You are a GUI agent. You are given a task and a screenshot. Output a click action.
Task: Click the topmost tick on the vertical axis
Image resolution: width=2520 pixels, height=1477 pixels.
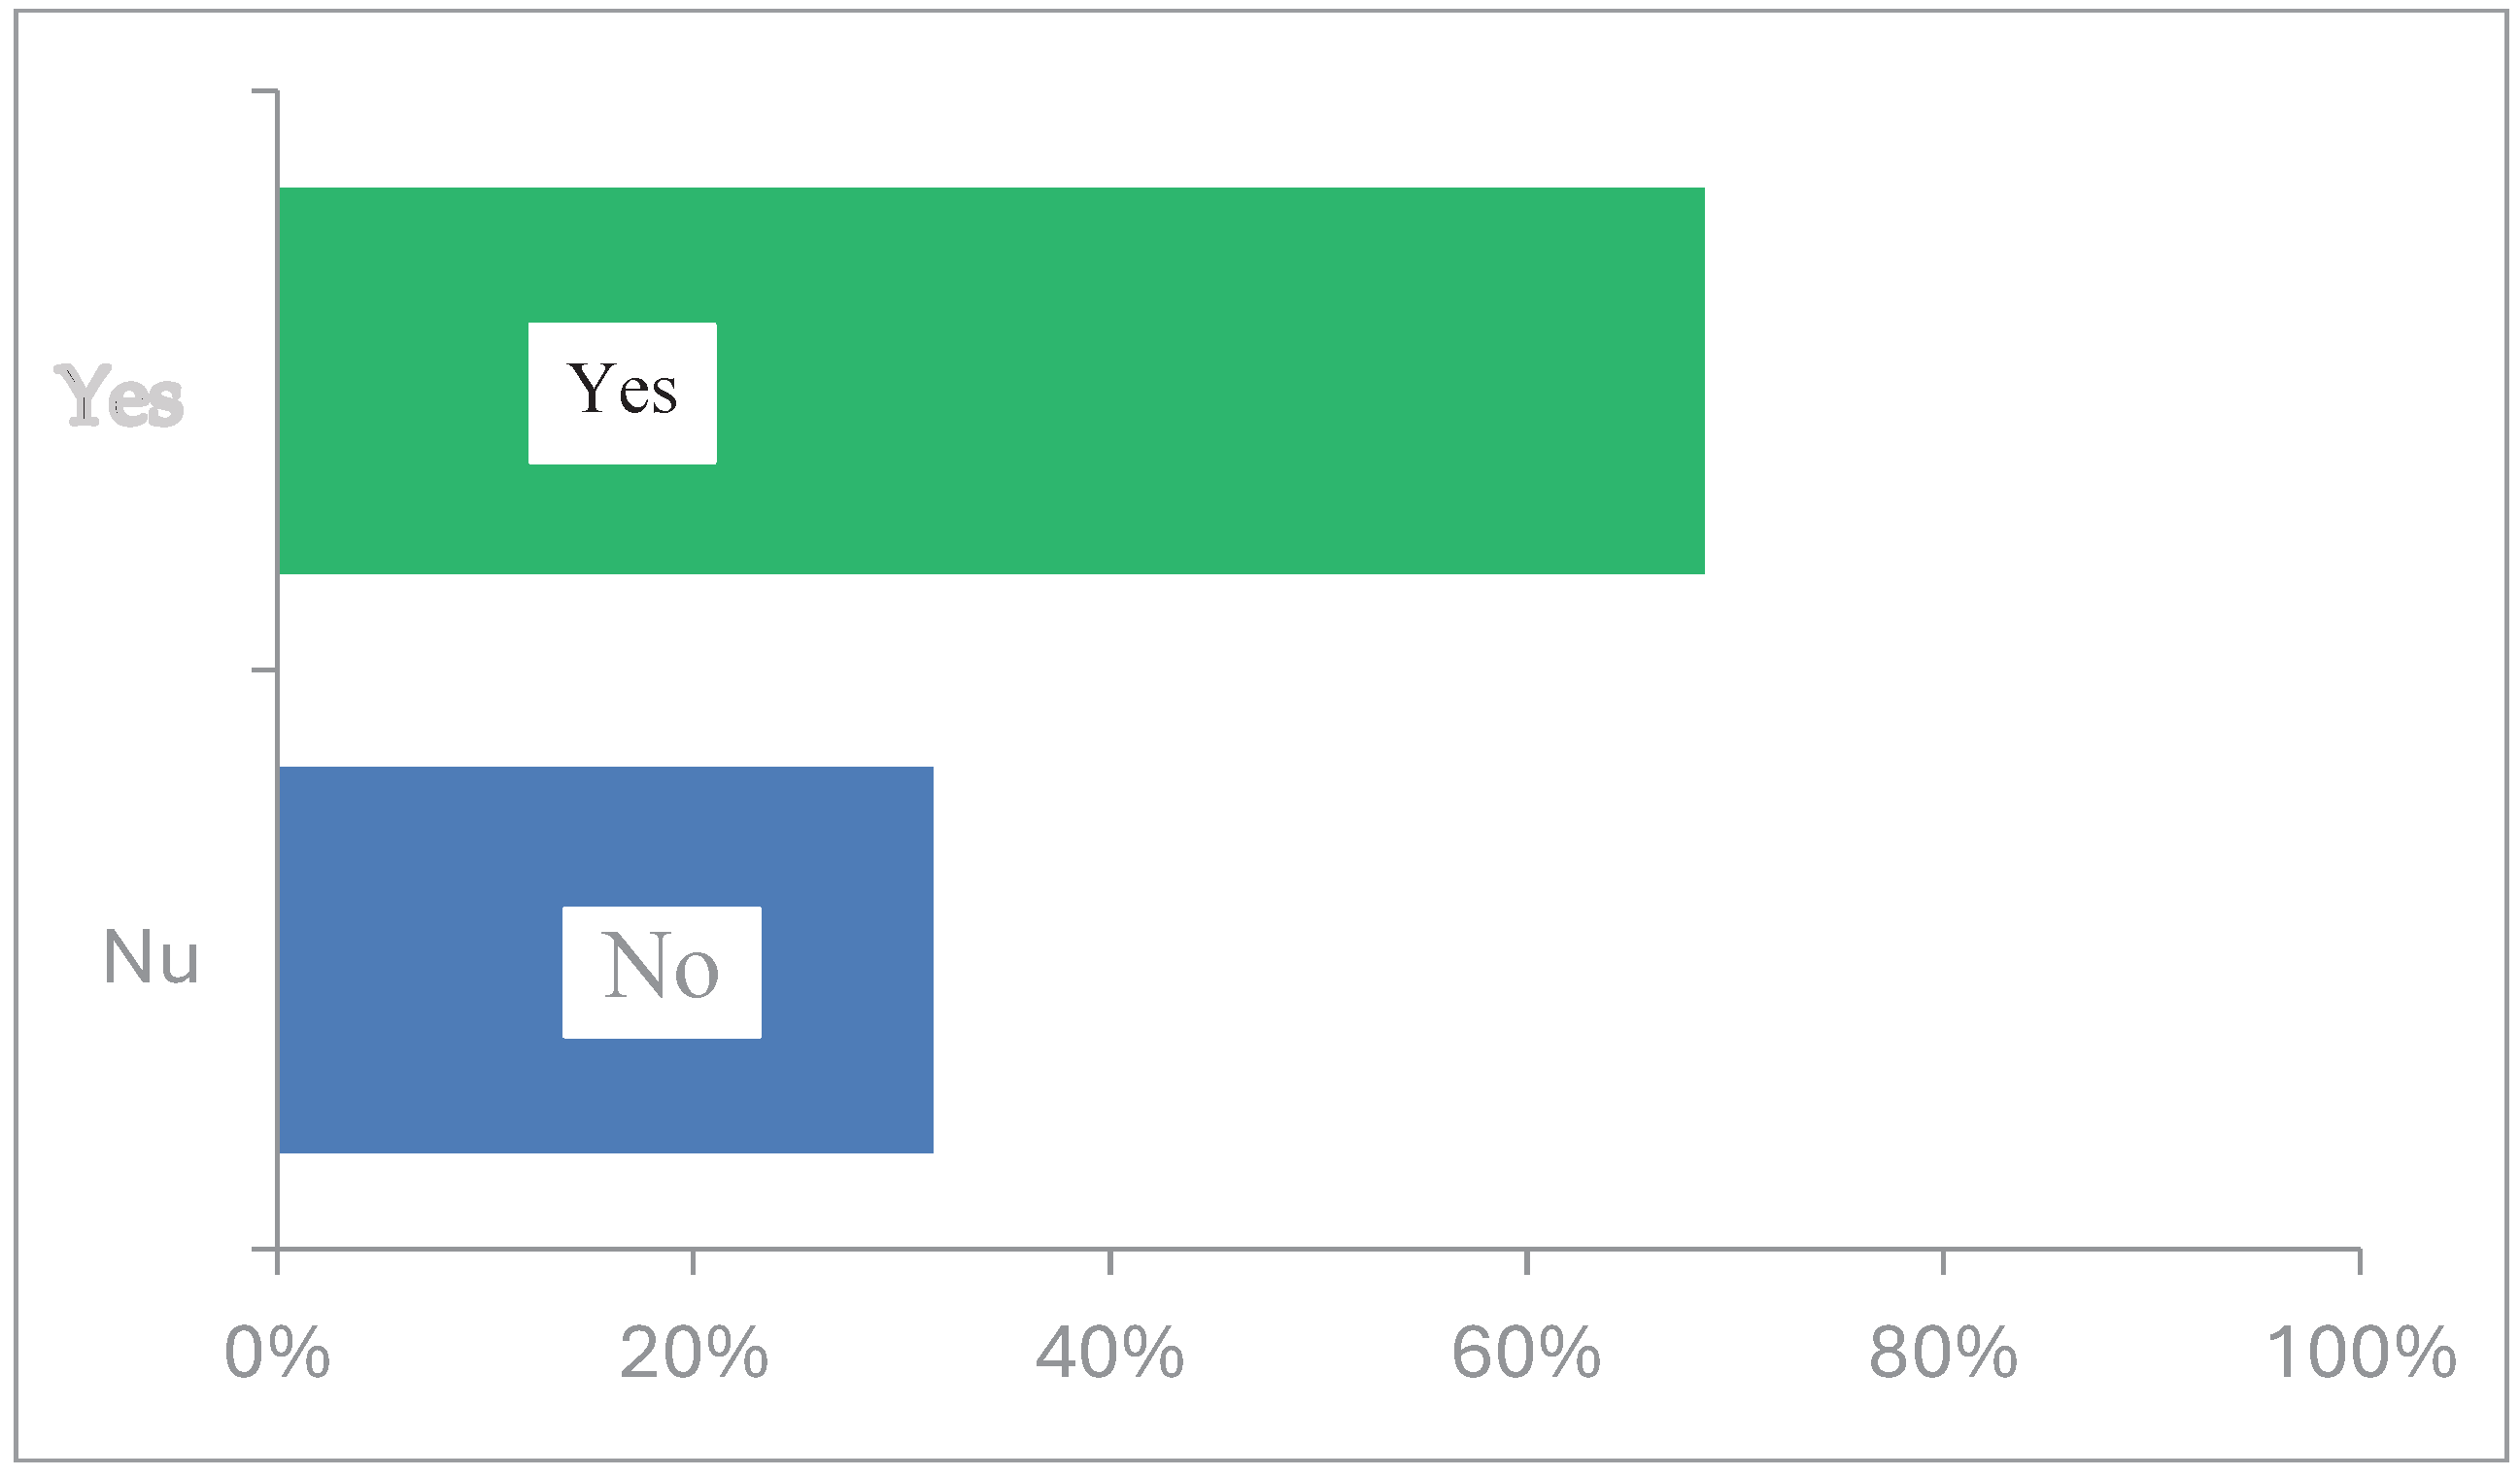264,91
